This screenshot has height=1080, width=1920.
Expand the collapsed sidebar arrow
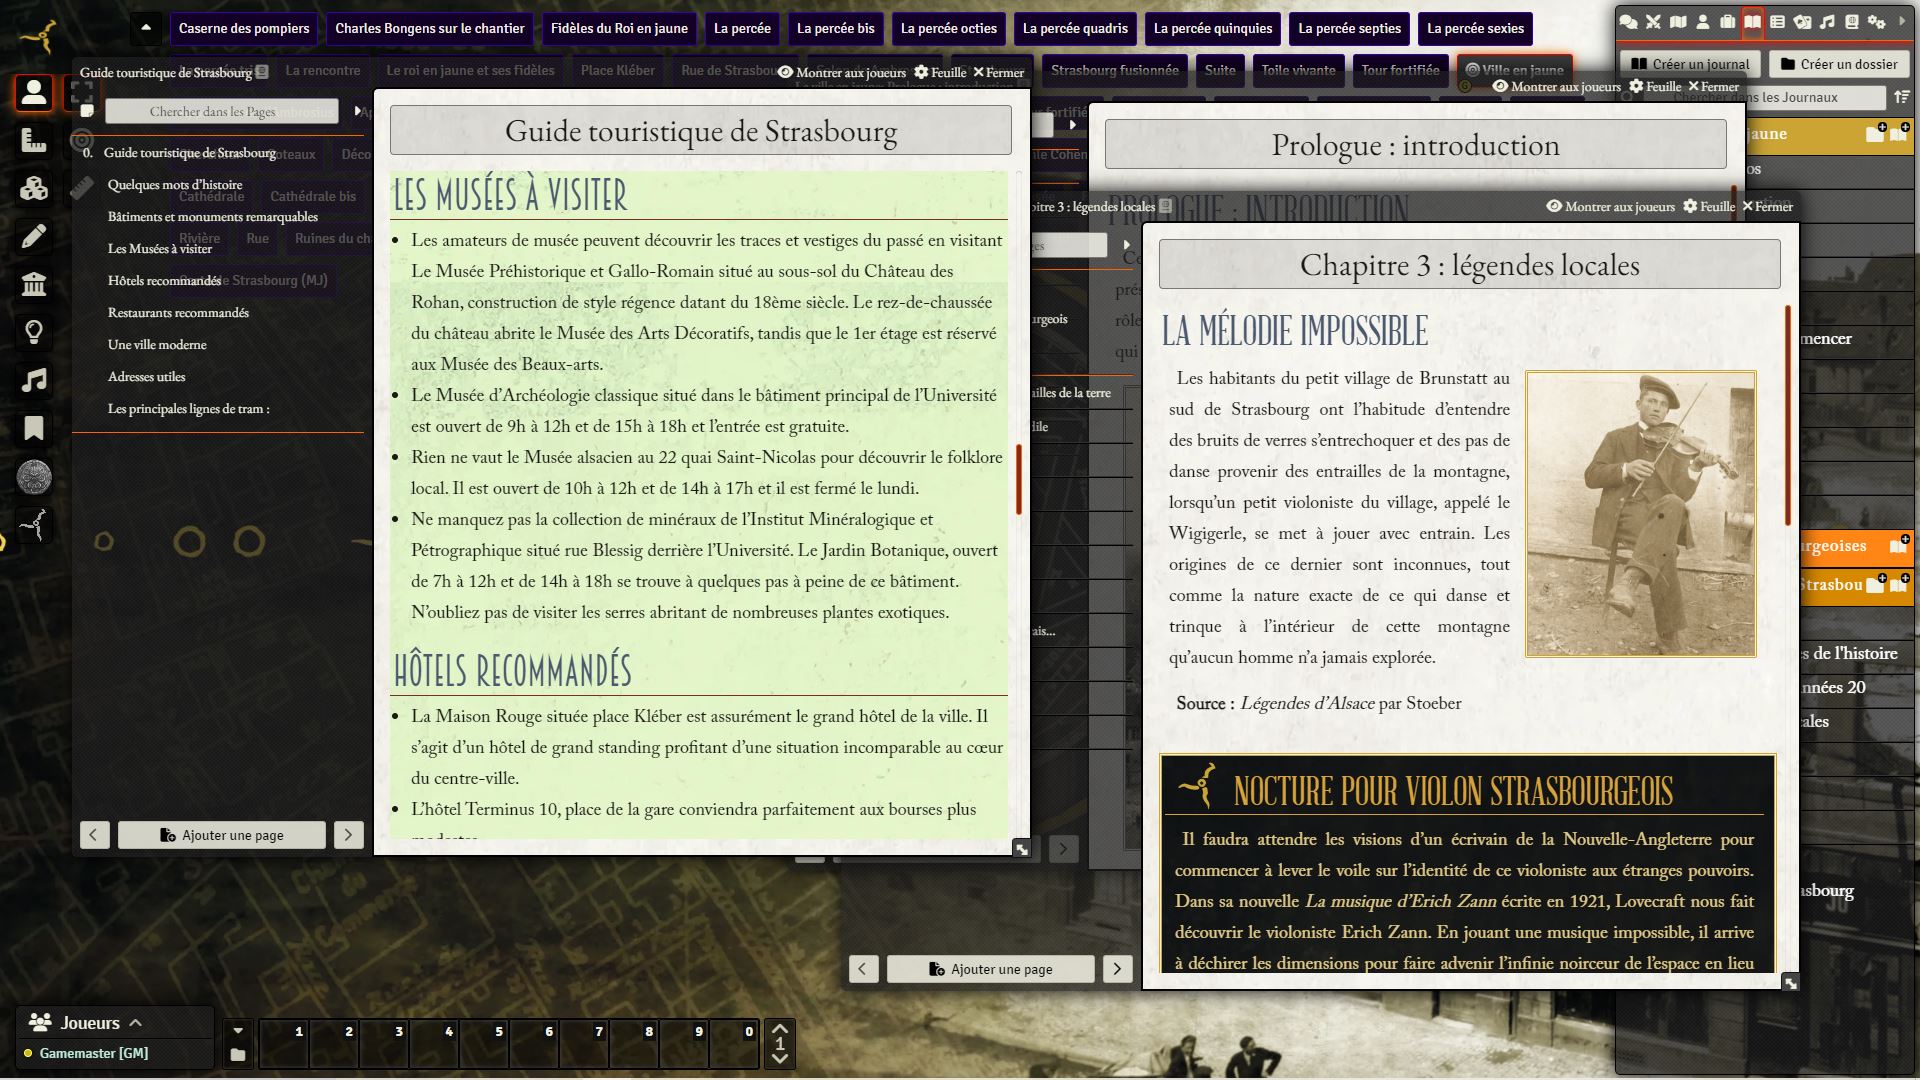click(x=1902, y=22)
